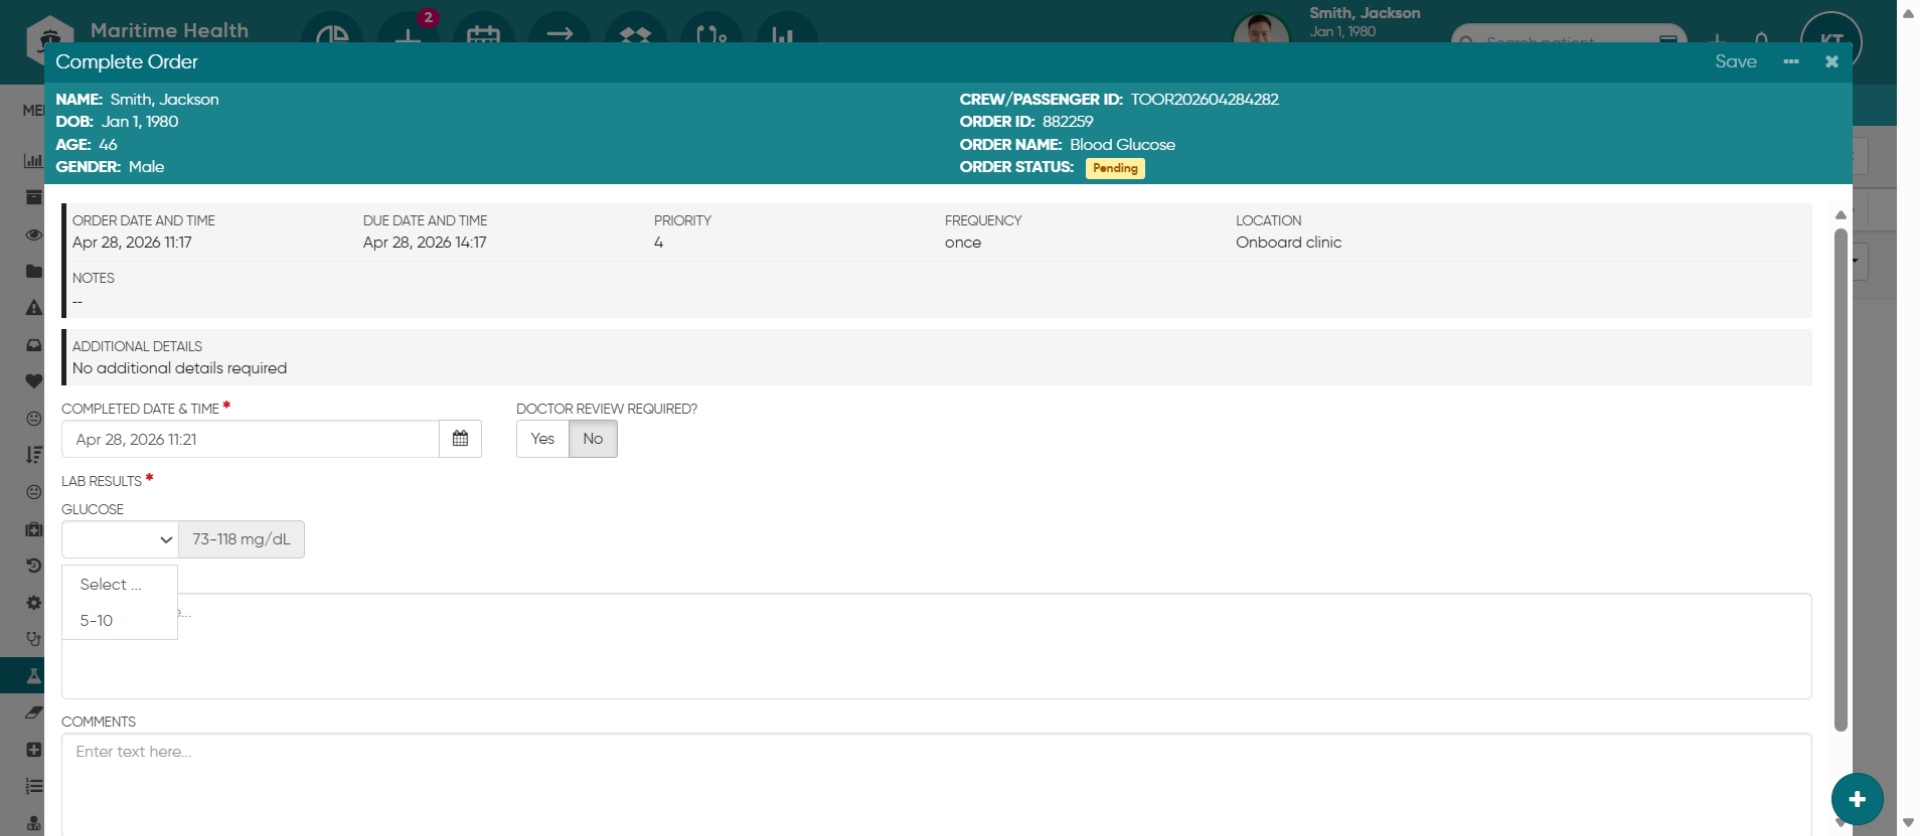Image resolution: width=1920 pixels, height=836 pixels.
Task: Click the crew ID TOOR202604284282
Action: click(1205, 100)
